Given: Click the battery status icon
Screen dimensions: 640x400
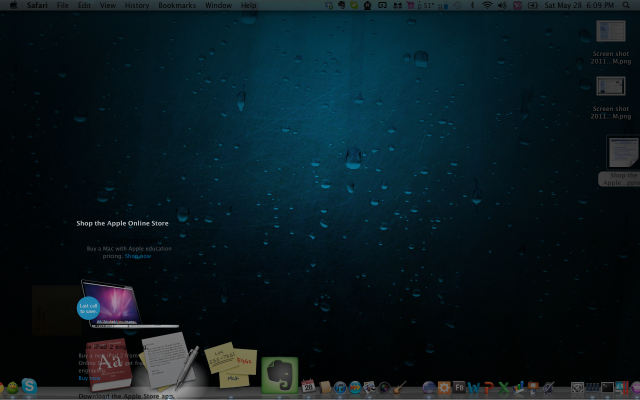Looking at the screenshot, I should [x=532, y=5].
